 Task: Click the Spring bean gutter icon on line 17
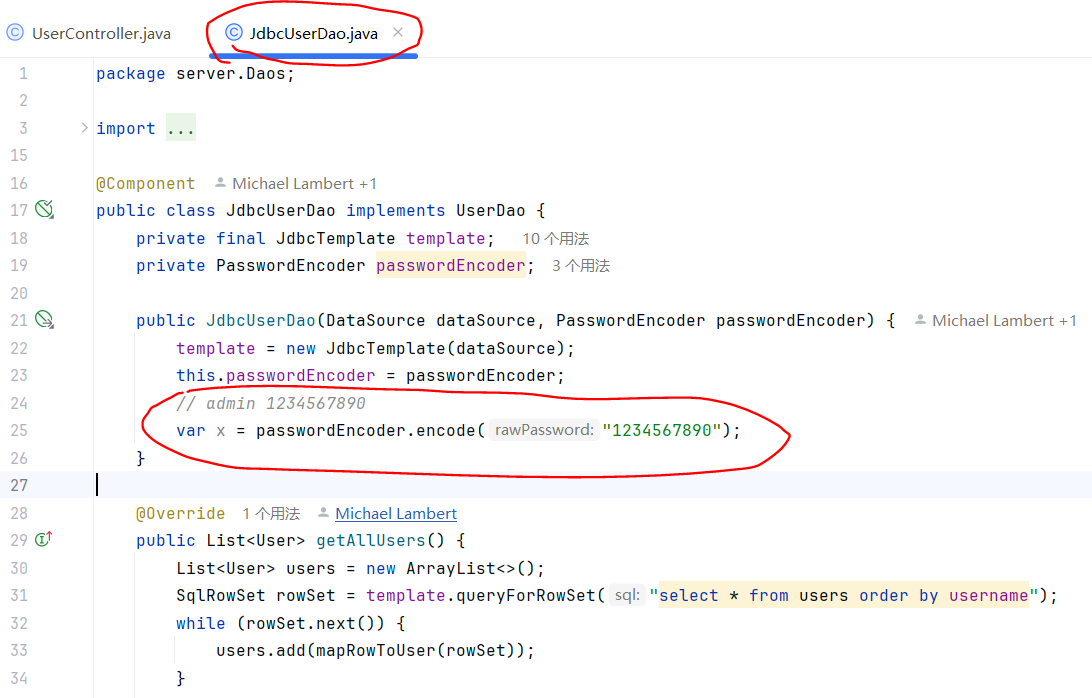(45, 209)
